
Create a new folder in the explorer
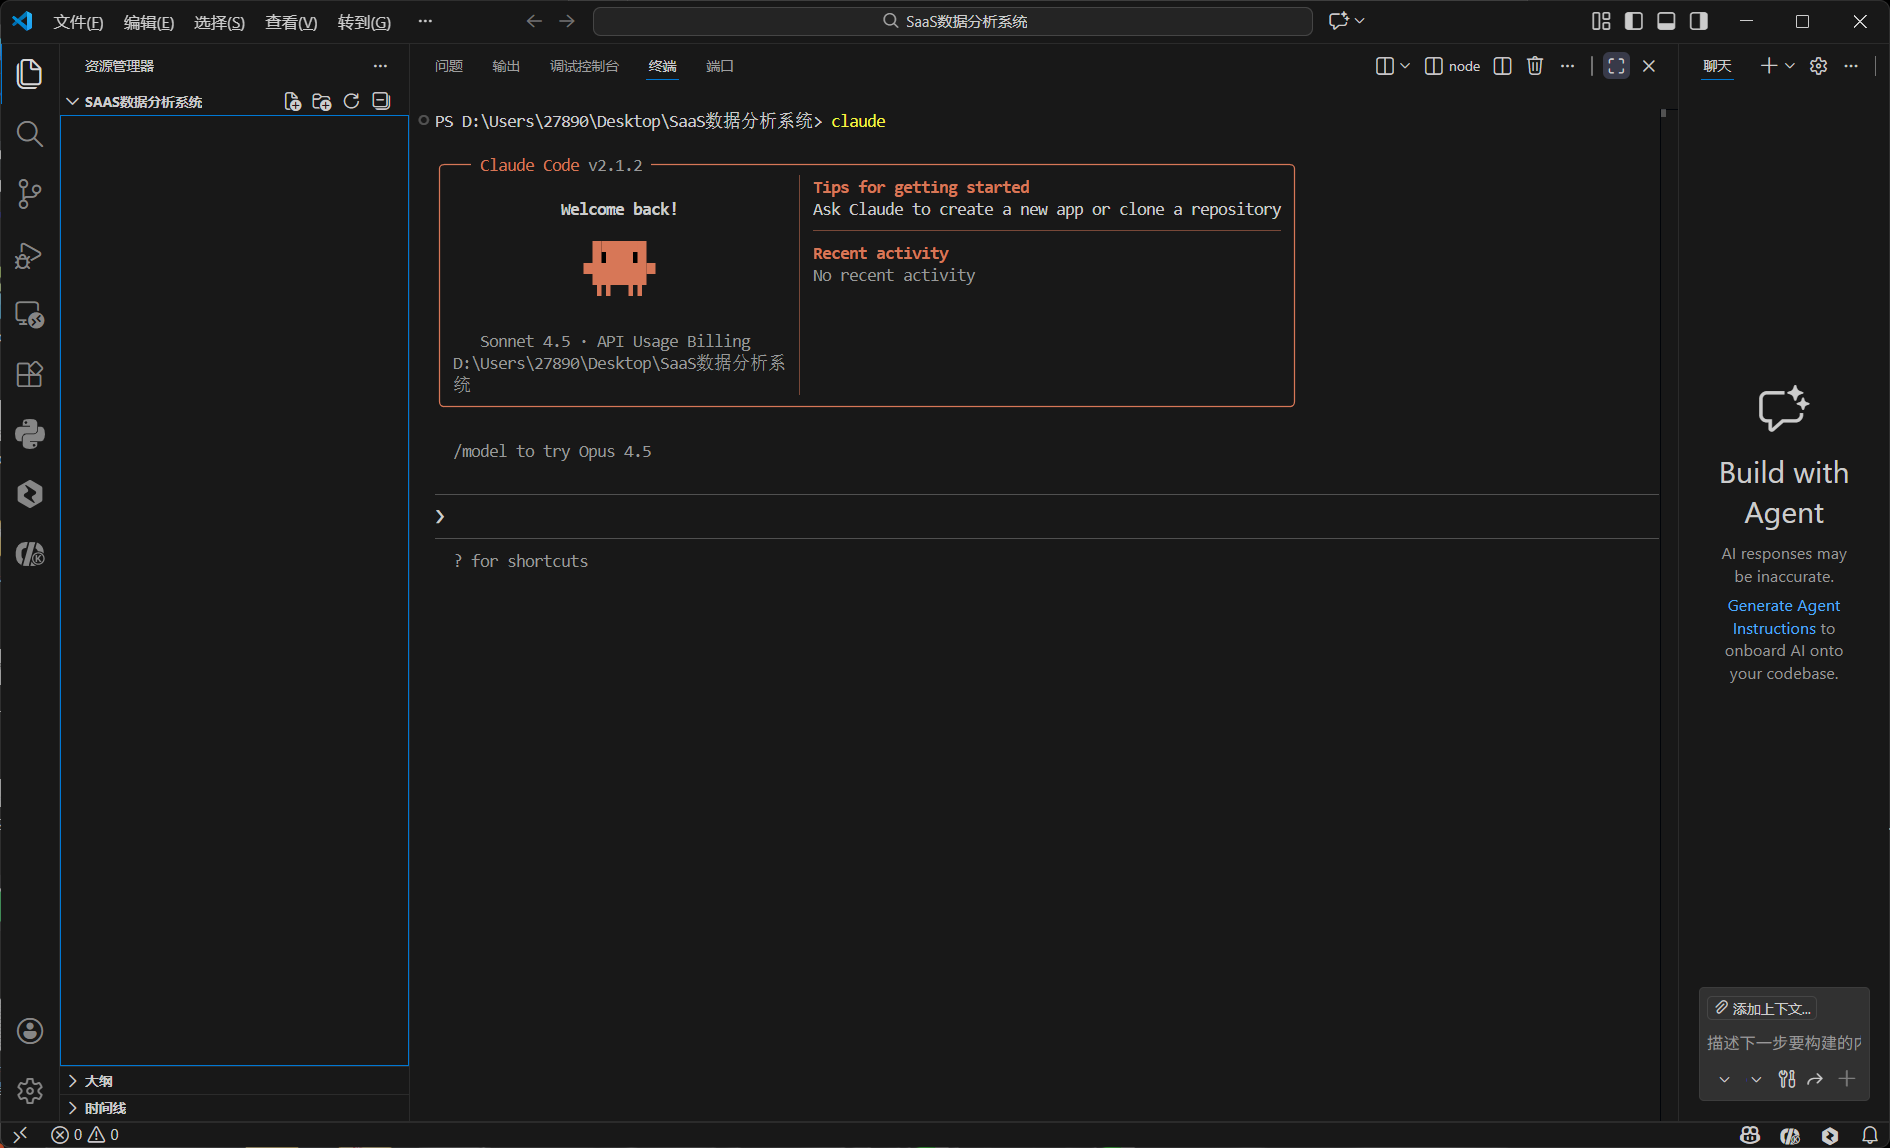coord(322,101)
